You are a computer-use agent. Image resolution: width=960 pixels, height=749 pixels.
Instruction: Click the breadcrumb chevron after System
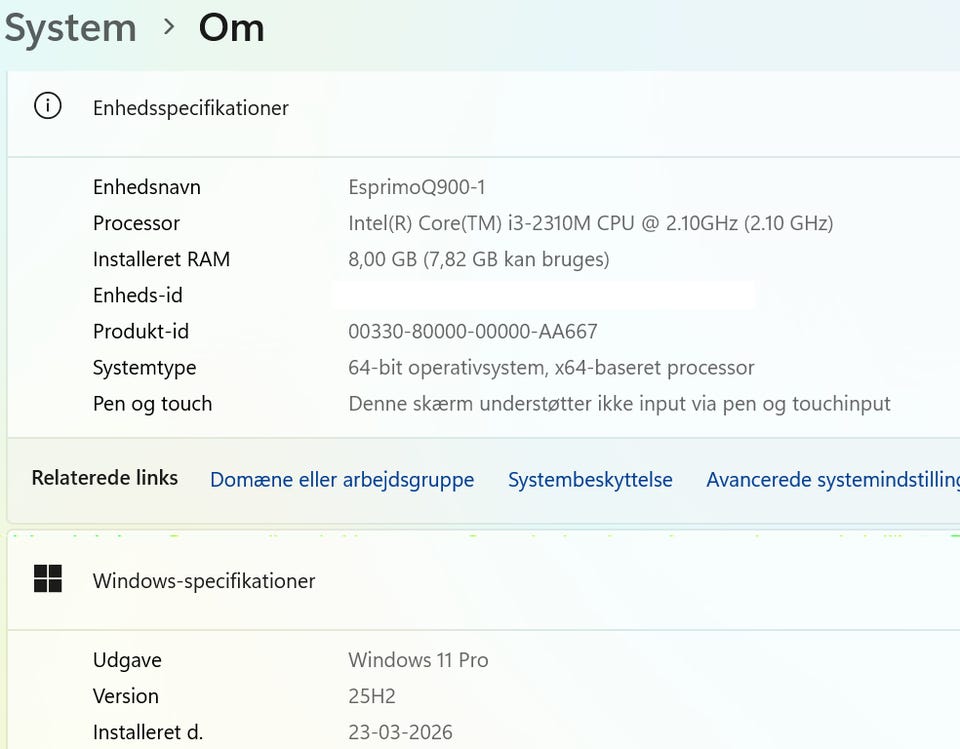pyautogui.click(x=169, y=27)
